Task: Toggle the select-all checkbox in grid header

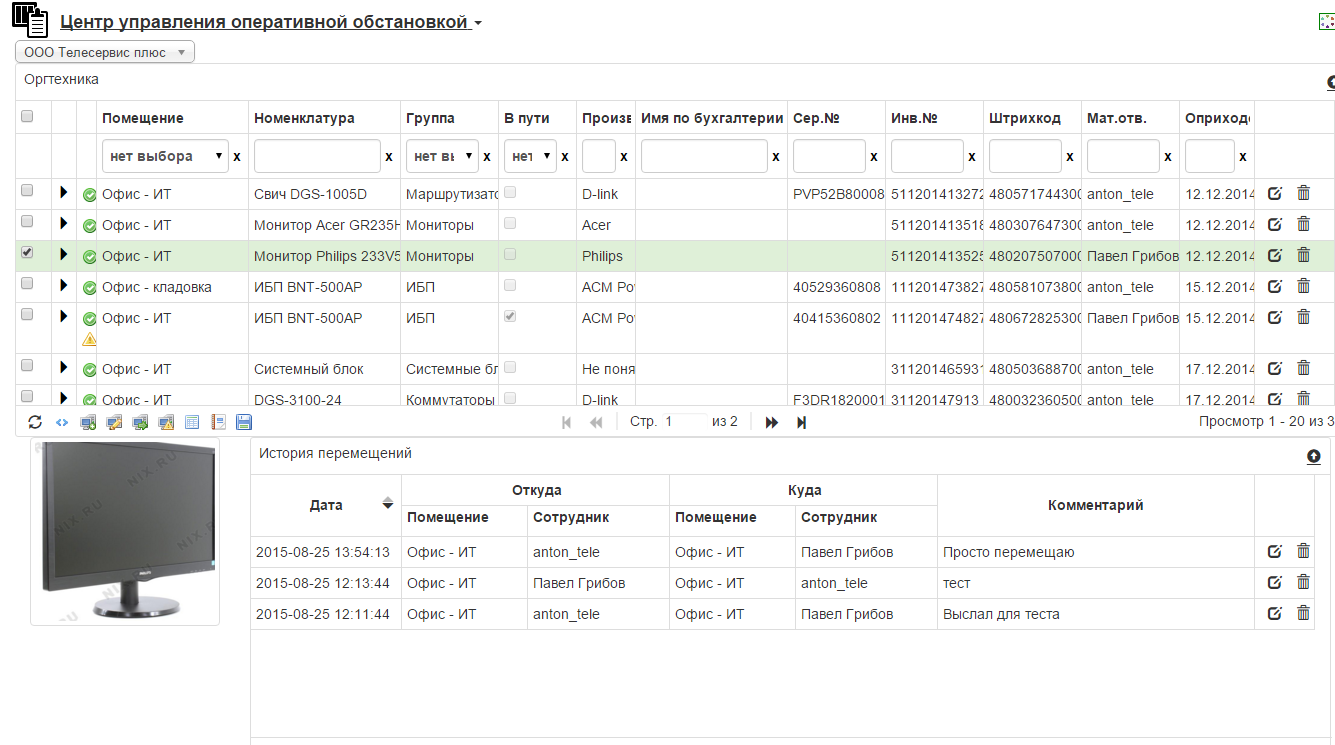Action: 27,117
